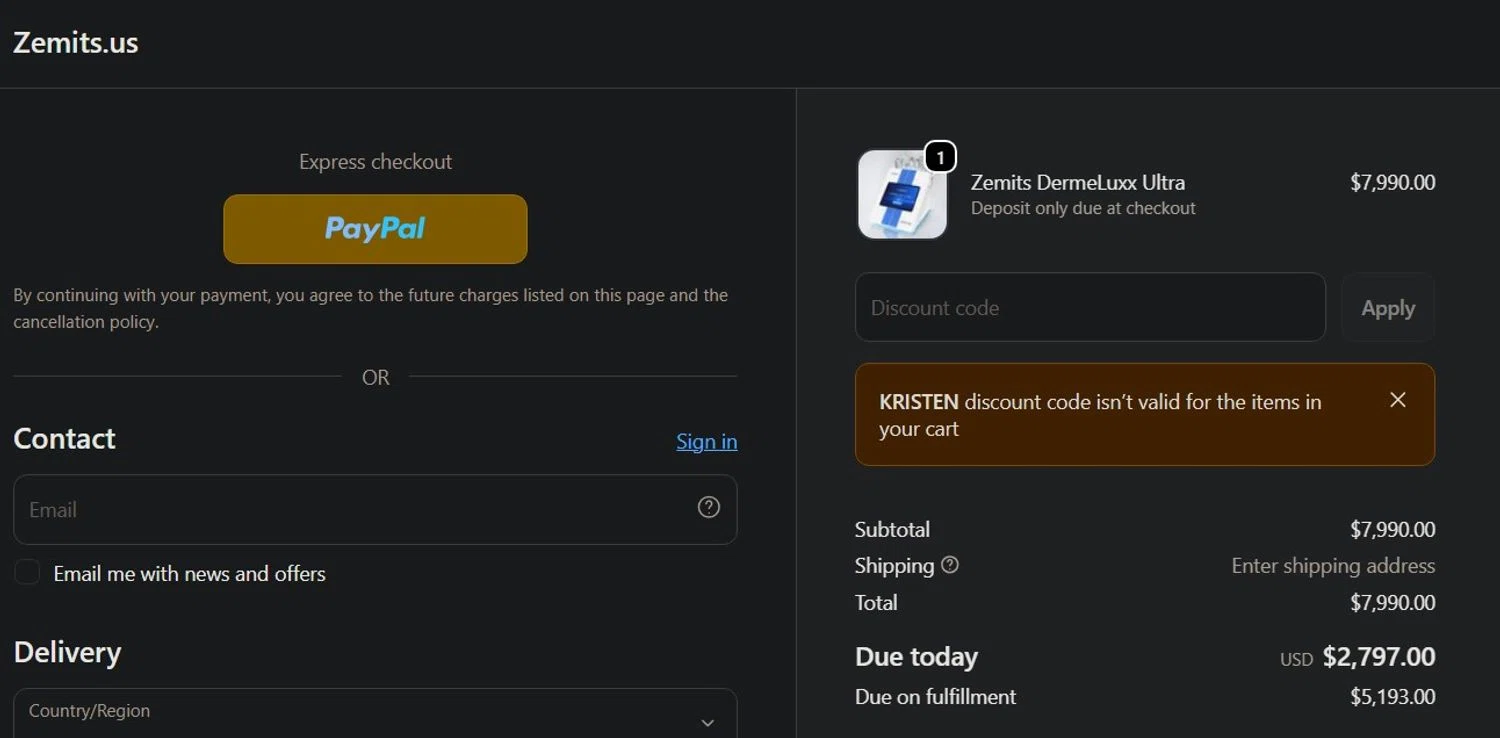1500x738 pixels.
Task: Open the Zemits DermeLuxx Ultra product thumbnail
Action: pyautogui.click(x=902, y=194)
